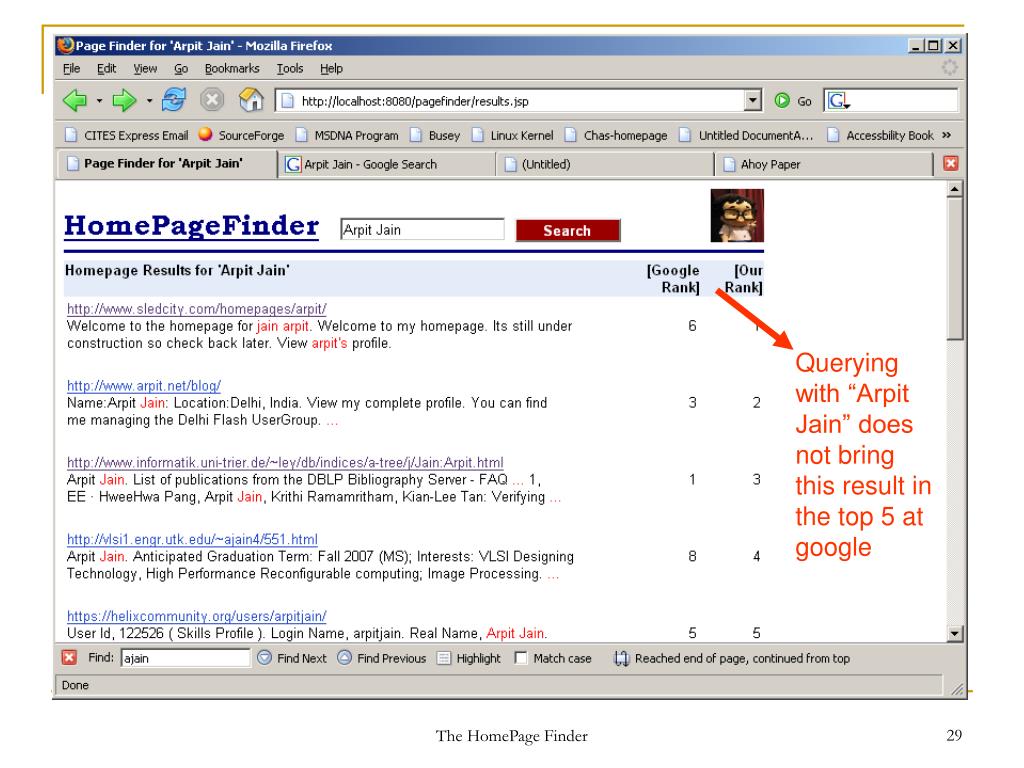Click the HomePageFinder logo link
This screenshot has width=1024, height=768.
tap(191, 226)
